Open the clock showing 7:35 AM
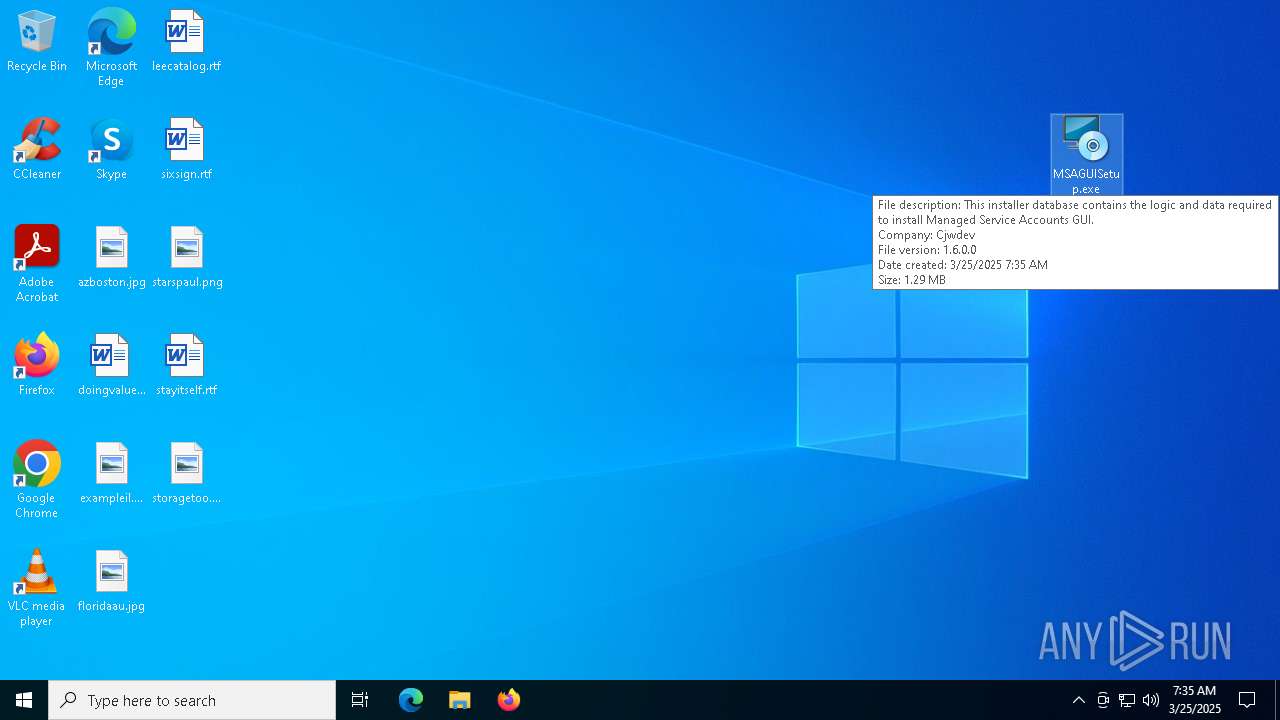Viewport: 1280px width, 720px height. [1195, 700]
